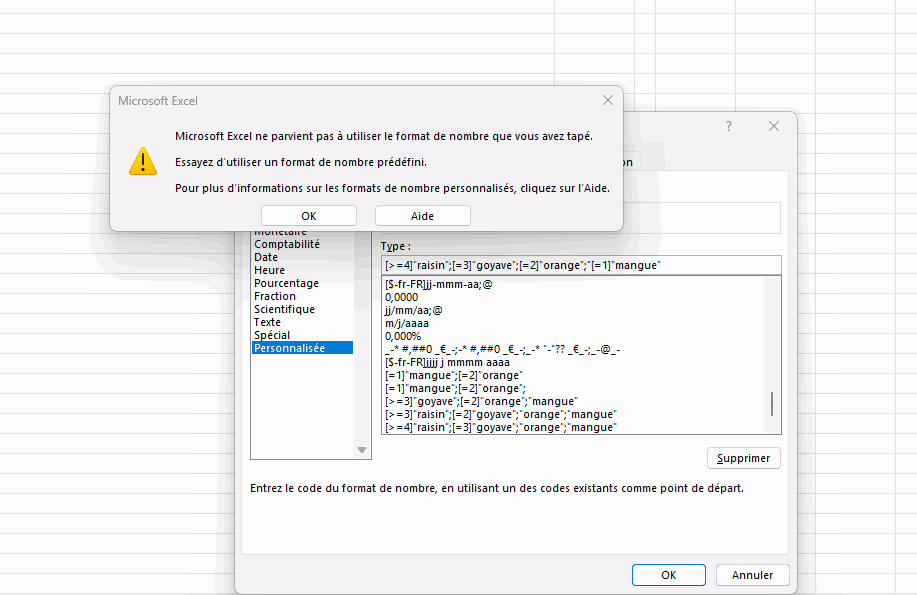Select the Date category

tap(266, 257)
